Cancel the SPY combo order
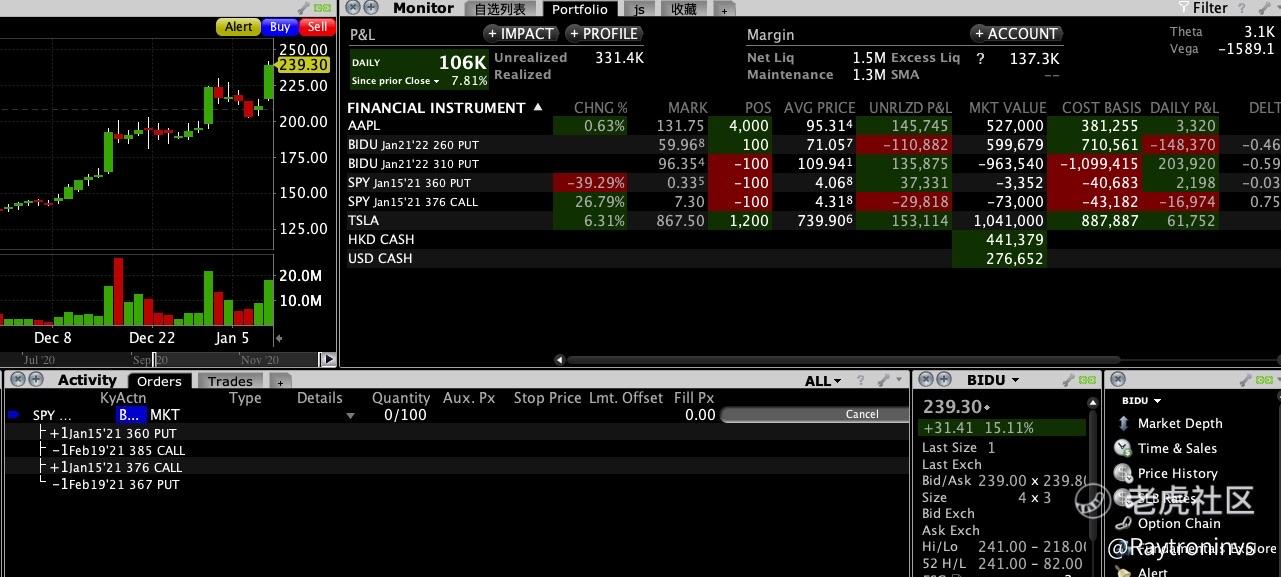 coord(814,415)
